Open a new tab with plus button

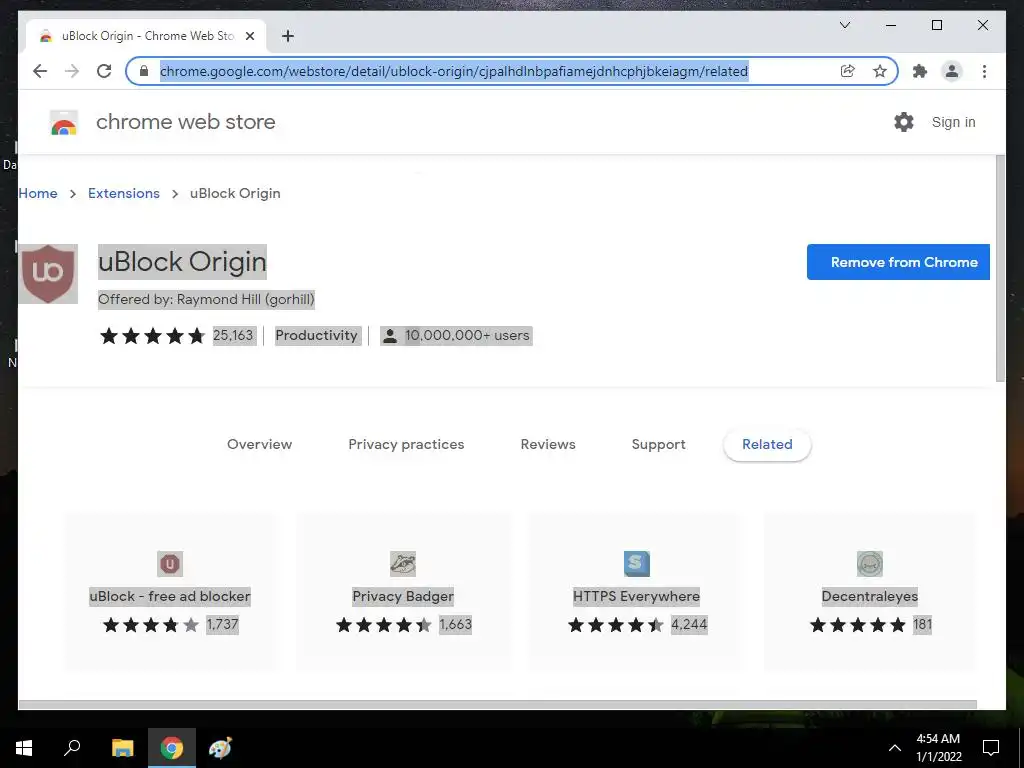click(x=288, y=36)
